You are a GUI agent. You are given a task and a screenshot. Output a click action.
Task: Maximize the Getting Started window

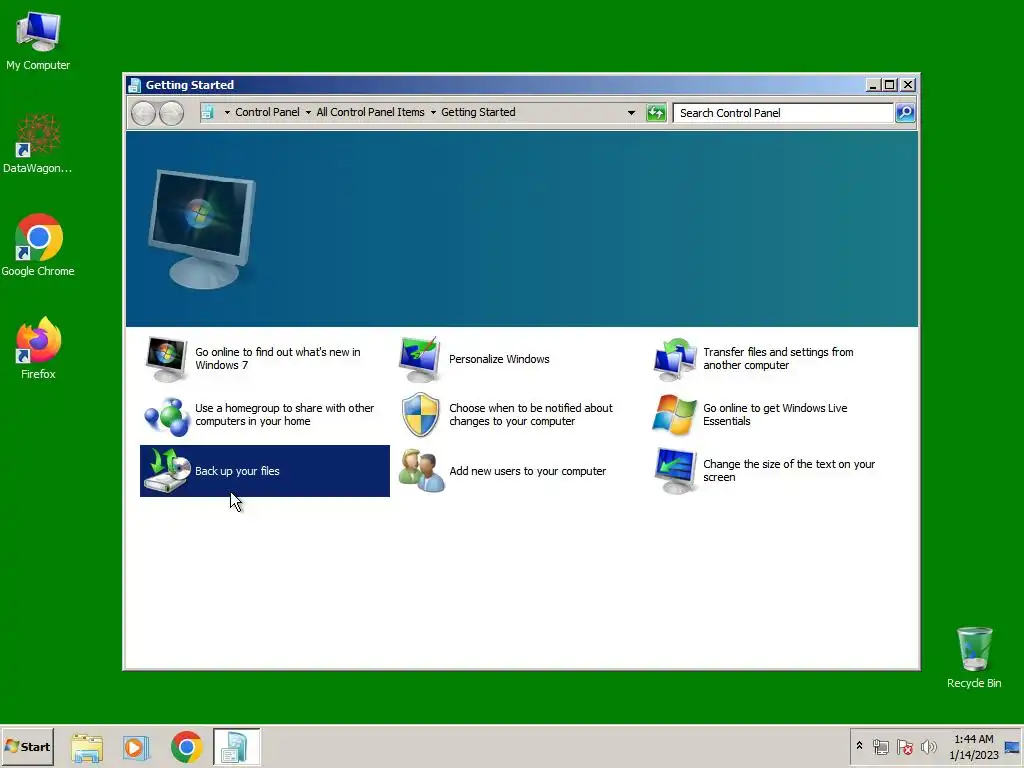point(889,85)
